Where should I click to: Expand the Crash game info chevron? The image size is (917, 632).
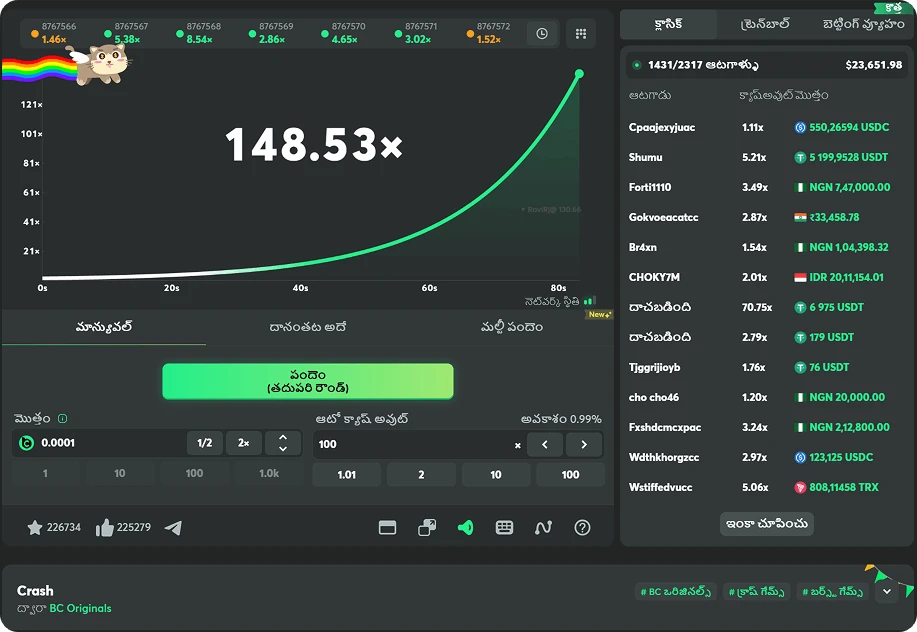click(x=886, y=592)
